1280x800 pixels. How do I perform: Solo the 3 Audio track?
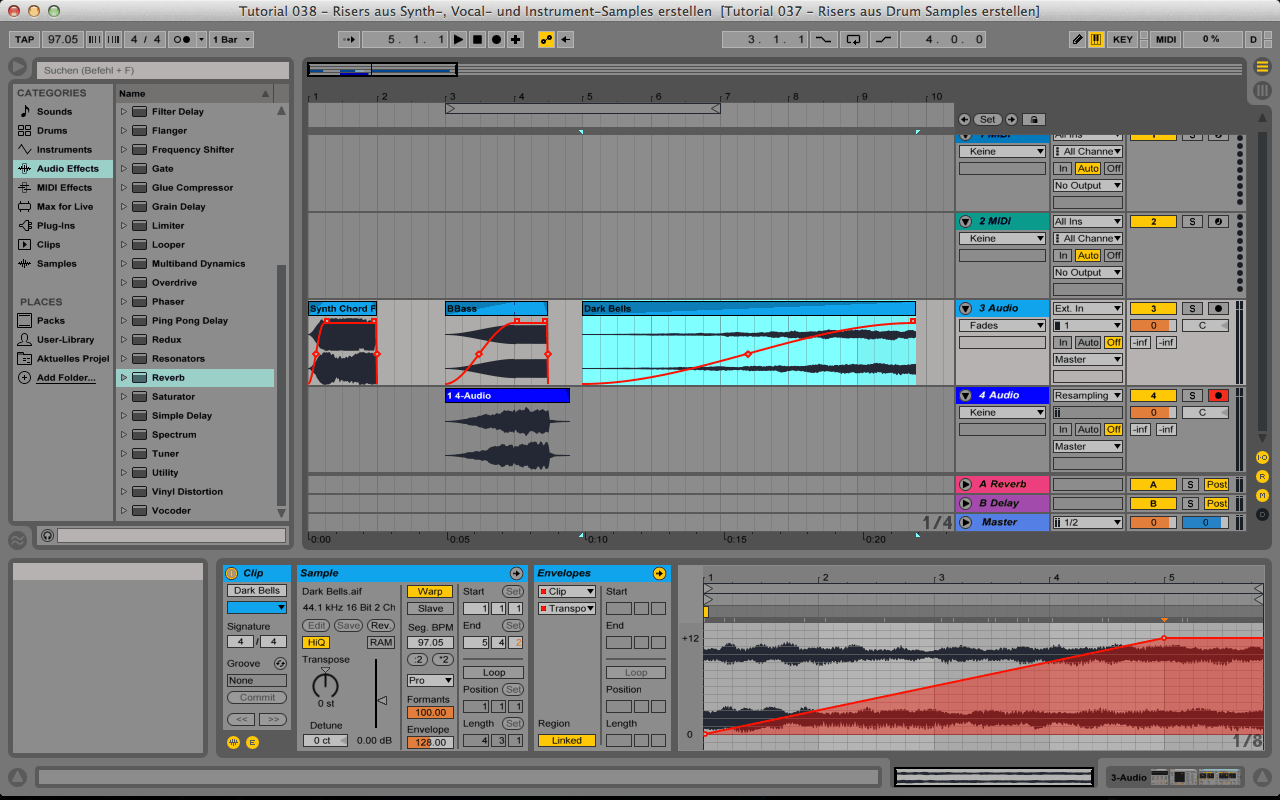point(1192,308)
